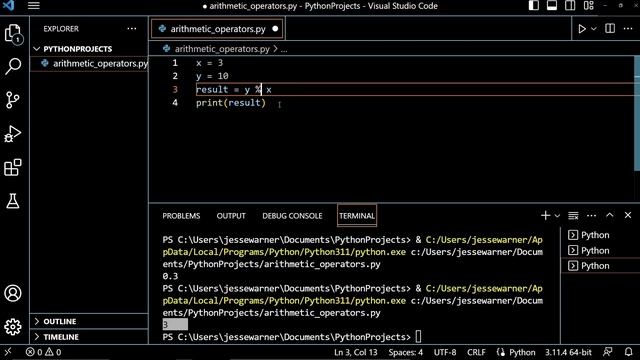Image resolution: width=640 pixels, height=360 pixels.
Task: Switch to the OUTPUT tab
Action: (x=231, y=216)
